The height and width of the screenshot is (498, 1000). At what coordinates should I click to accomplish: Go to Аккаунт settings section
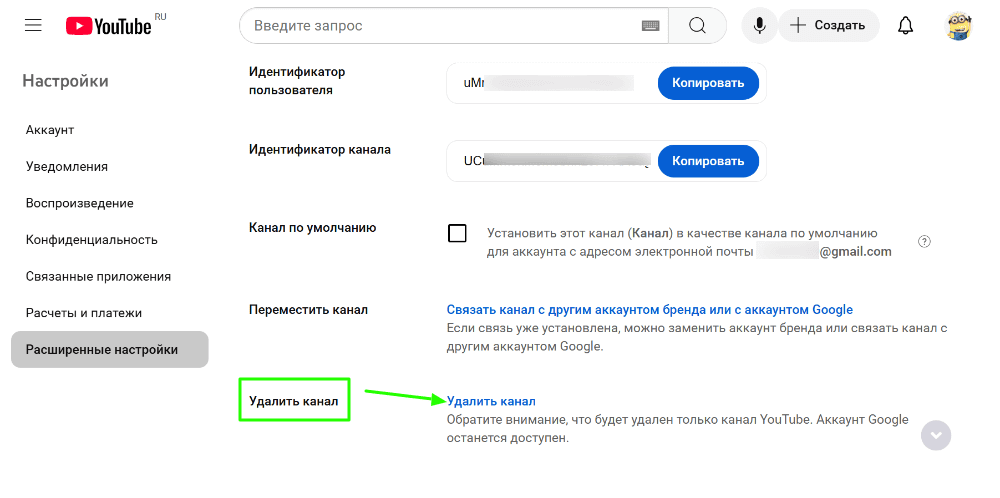point(50,130)
